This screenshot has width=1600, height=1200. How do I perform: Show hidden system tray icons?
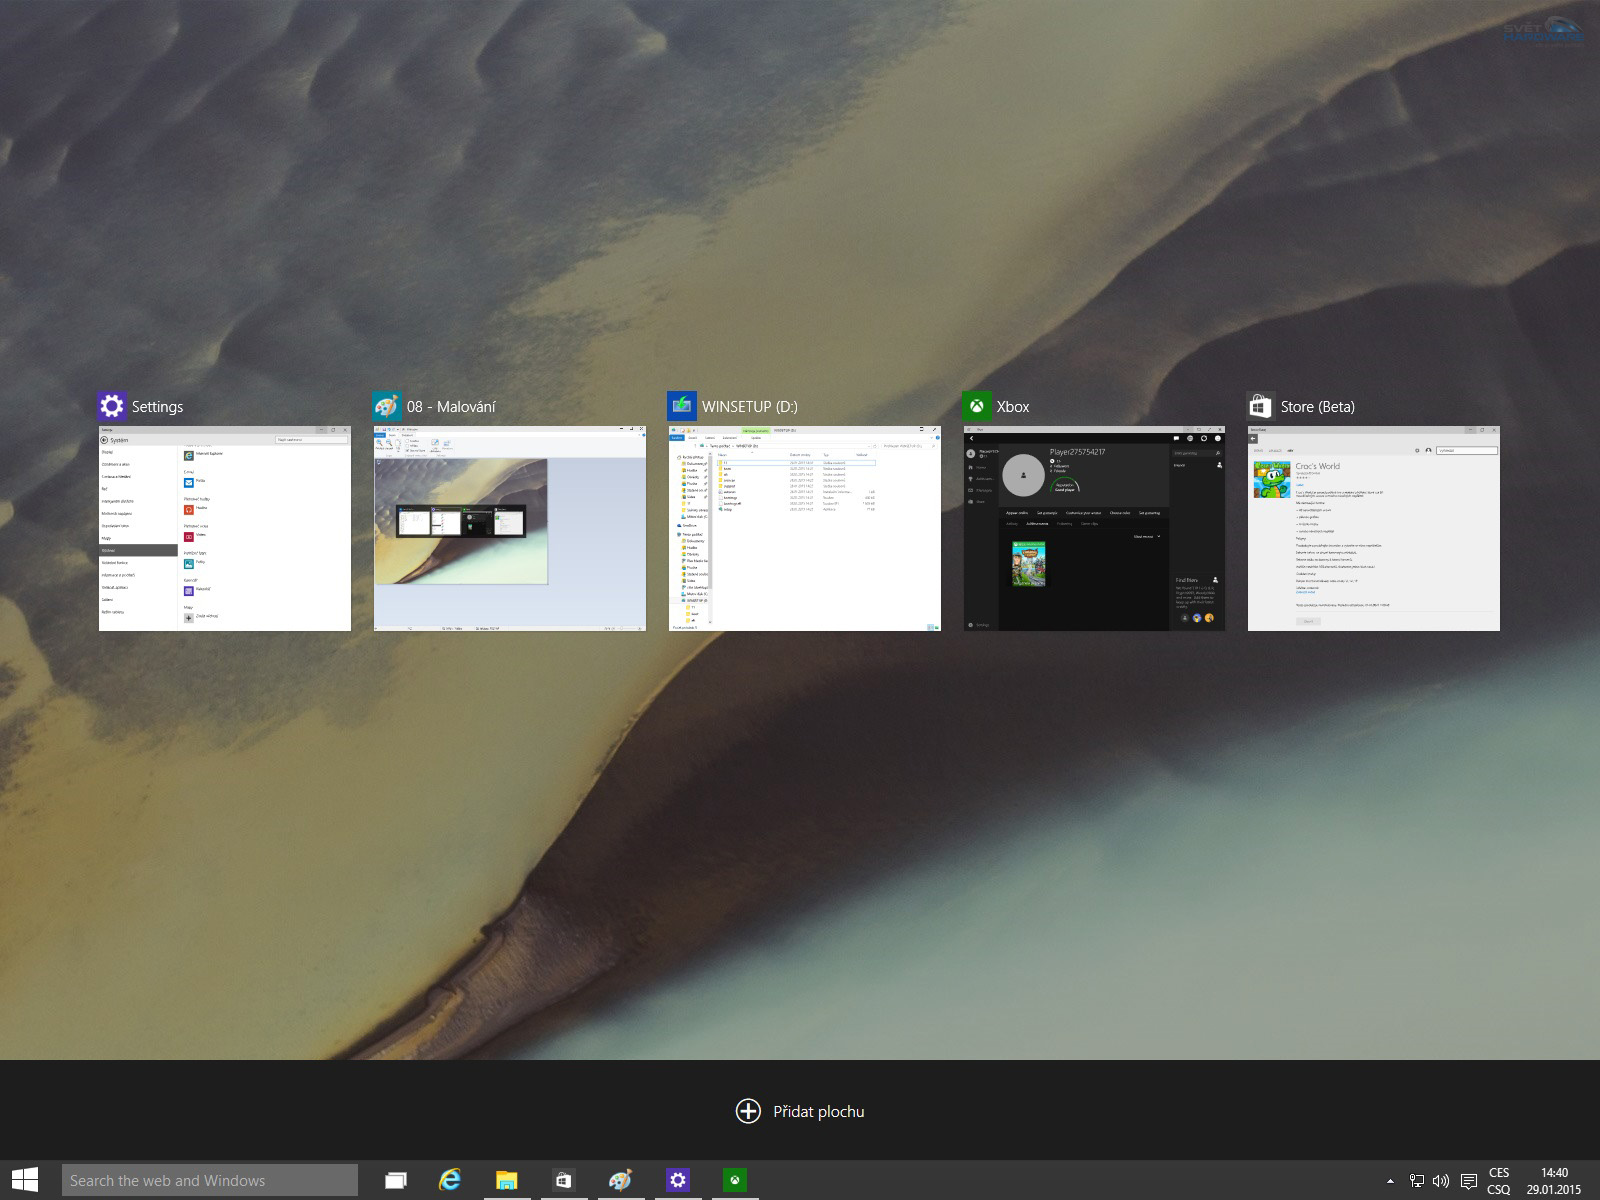[1390, 1181]
